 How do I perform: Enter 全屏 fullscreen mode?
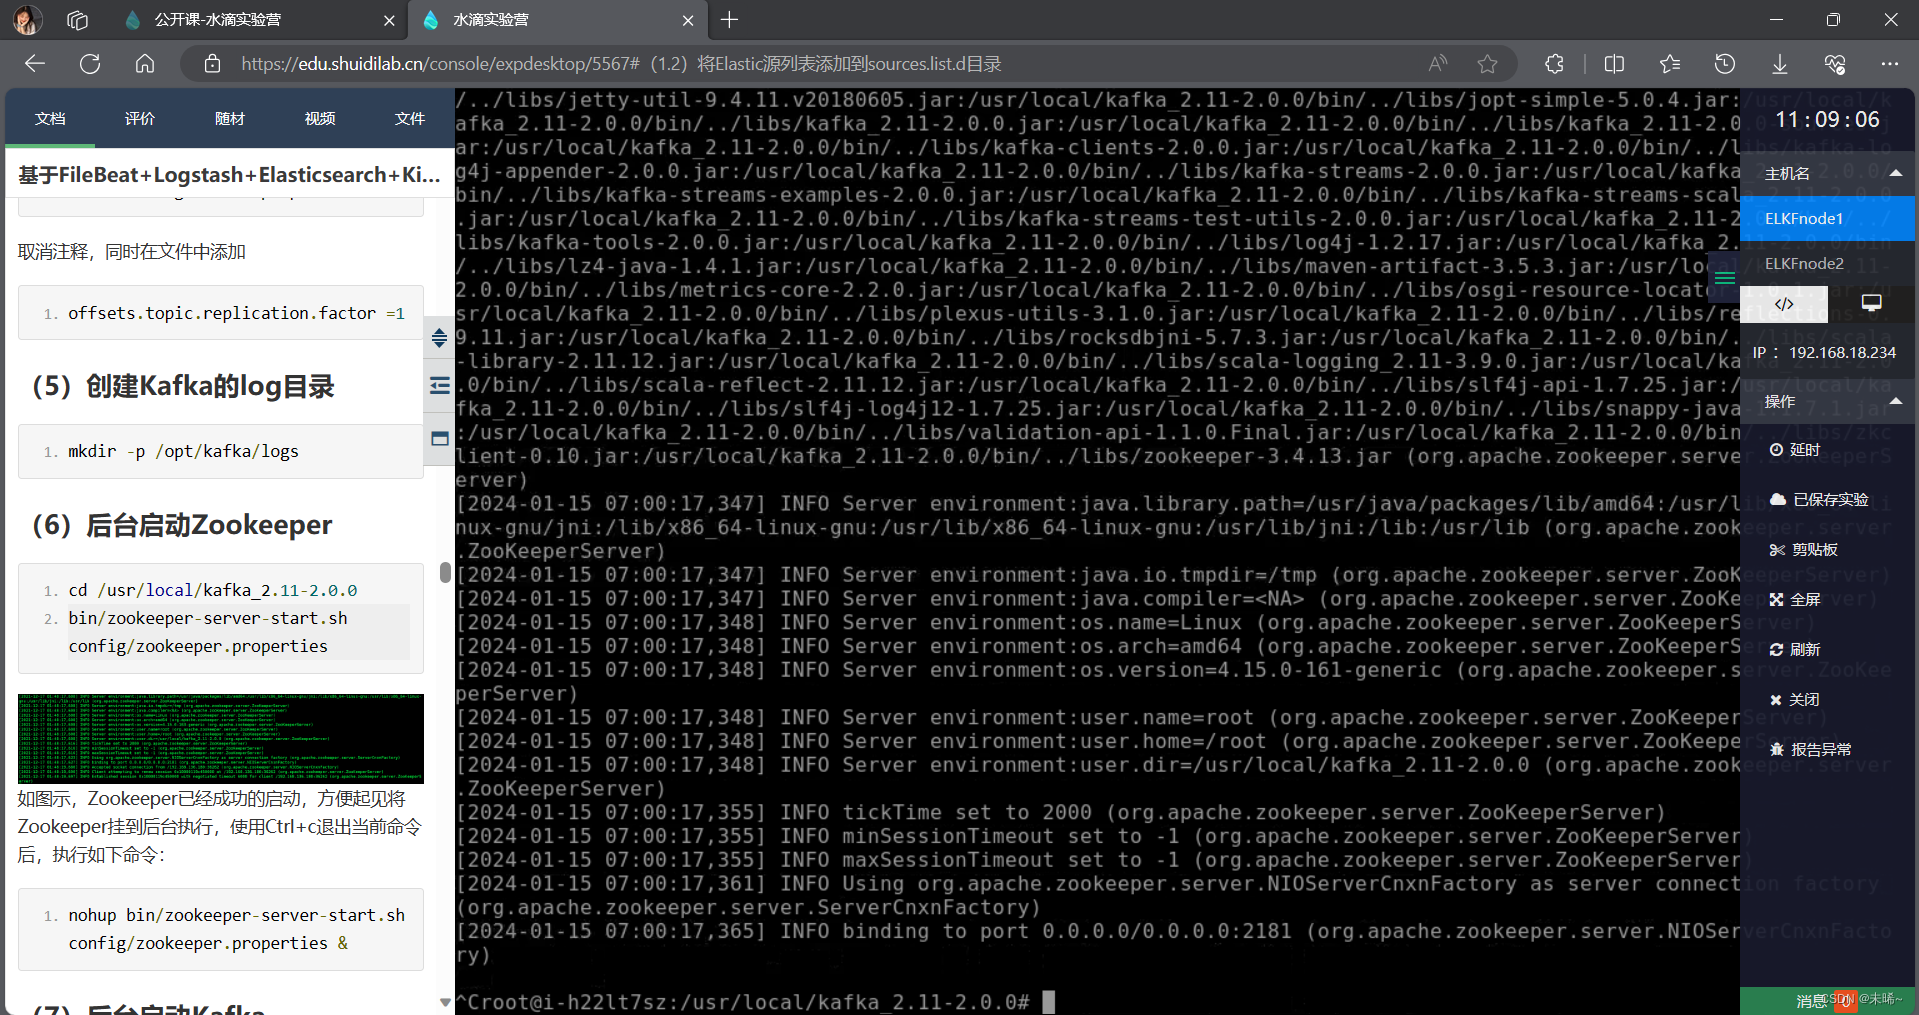(1795, 600)
